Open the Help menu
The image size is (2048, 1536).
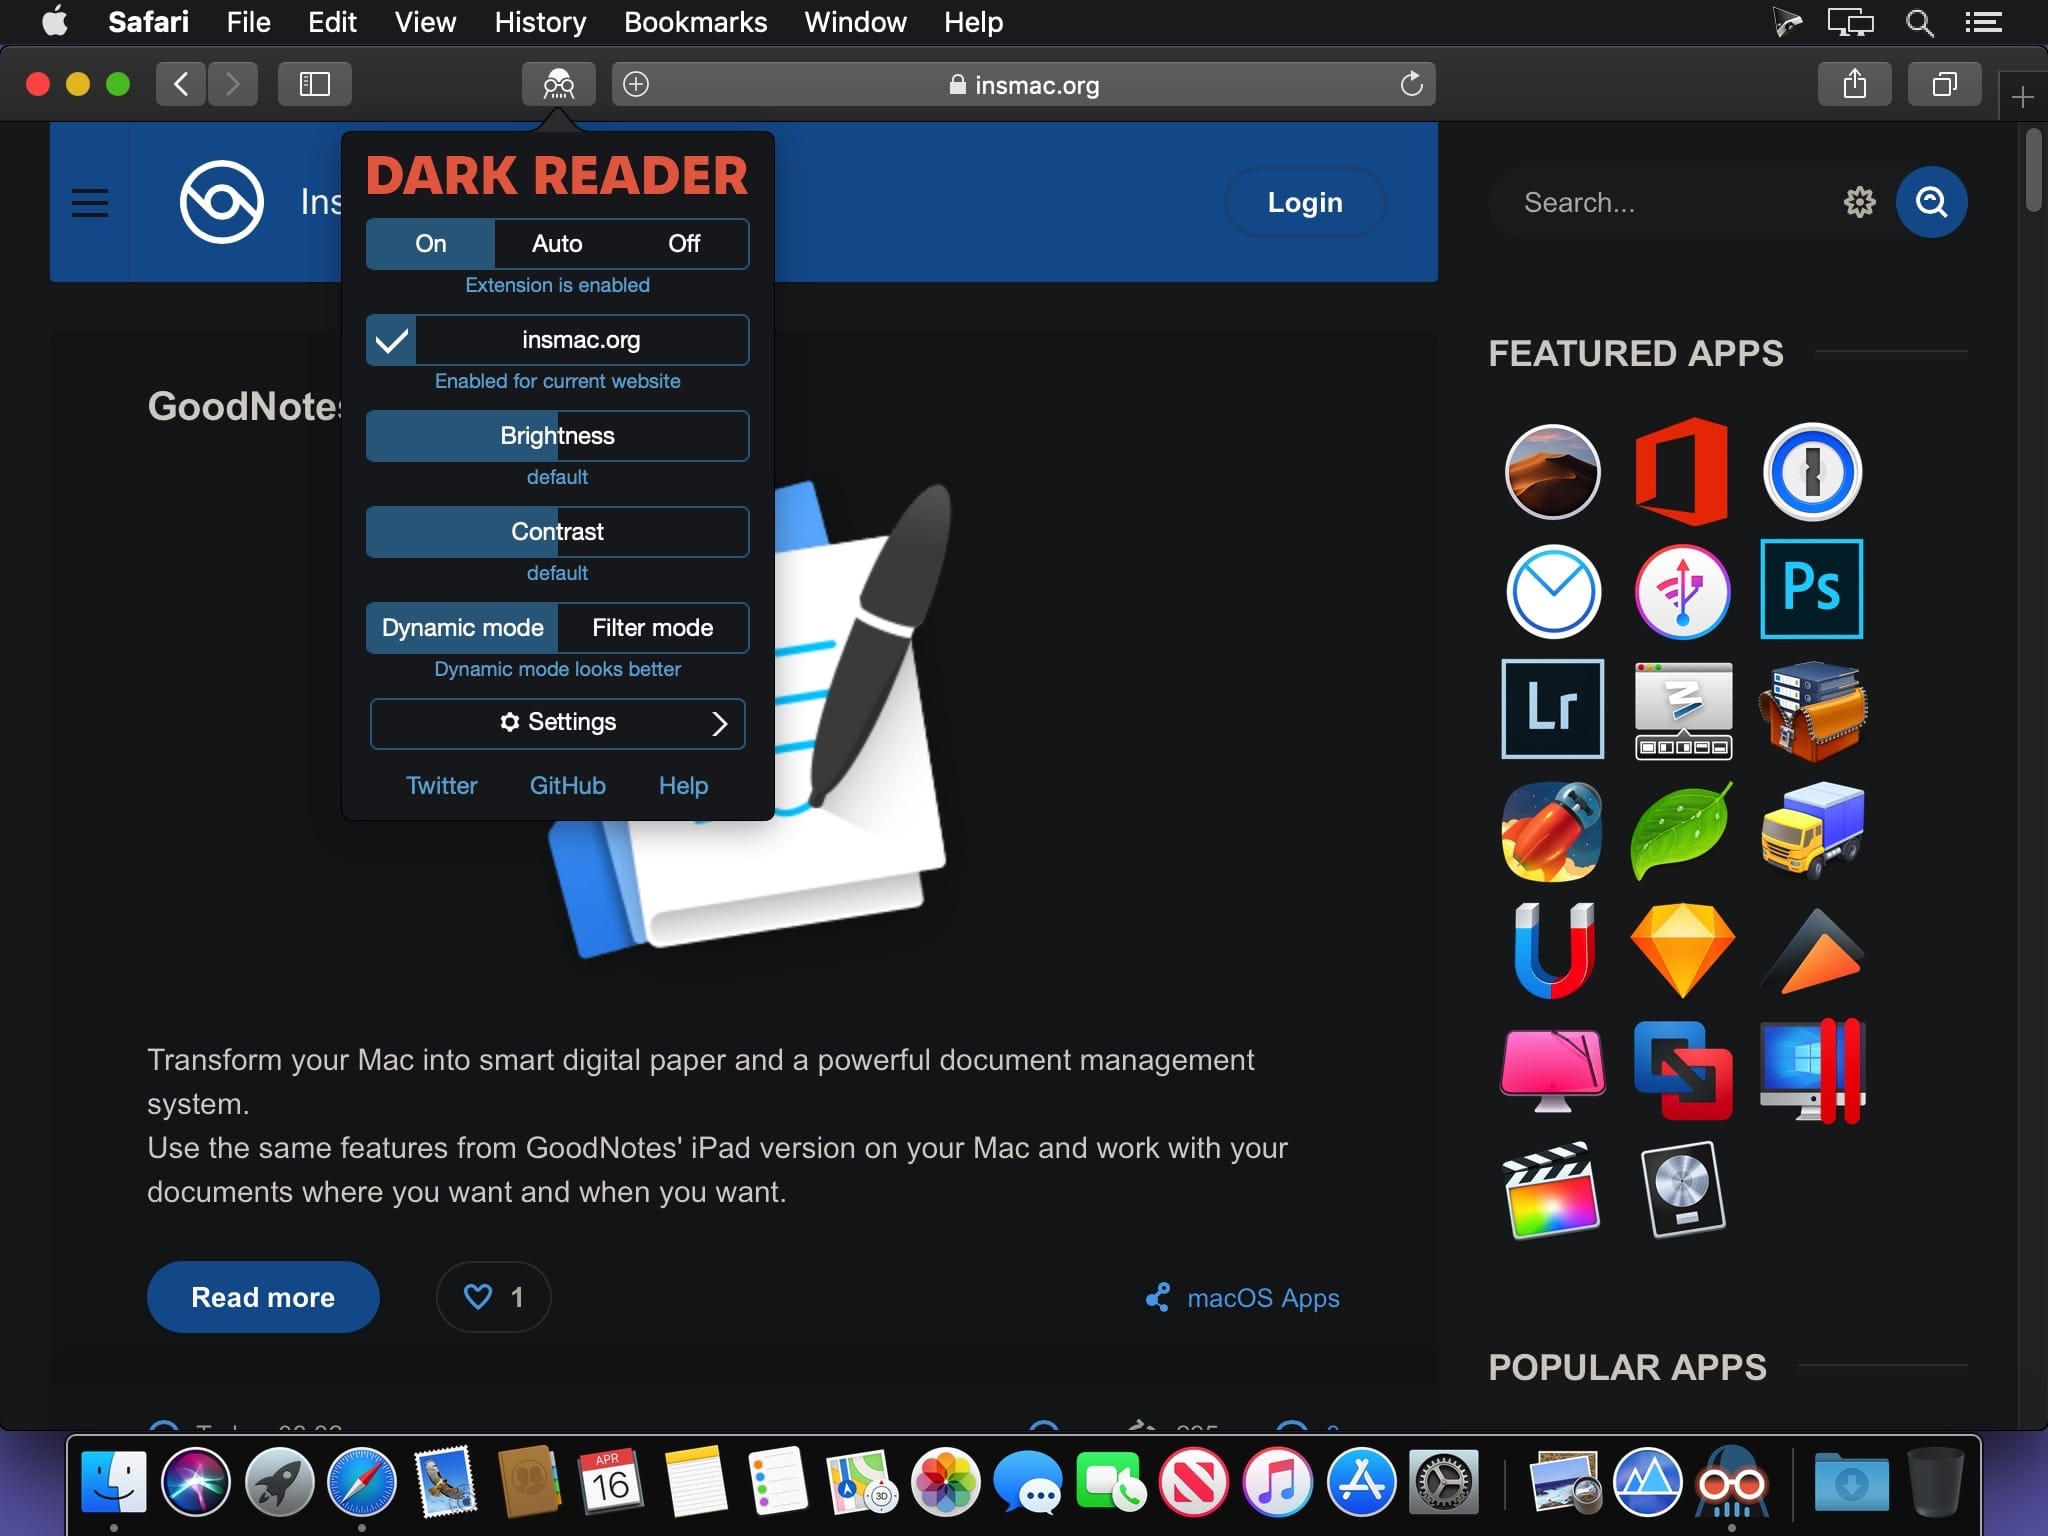click(x=973, y=22)
